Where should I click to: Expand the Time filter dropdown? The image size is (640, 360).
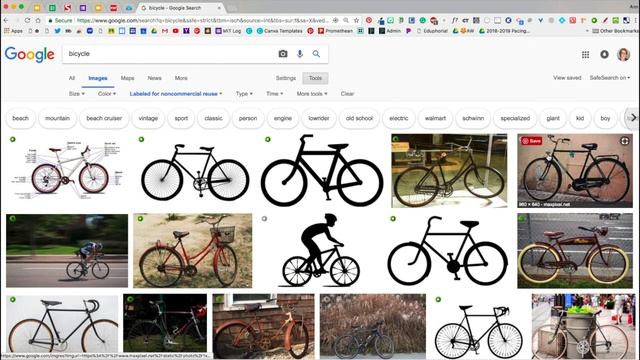point(275,94)
